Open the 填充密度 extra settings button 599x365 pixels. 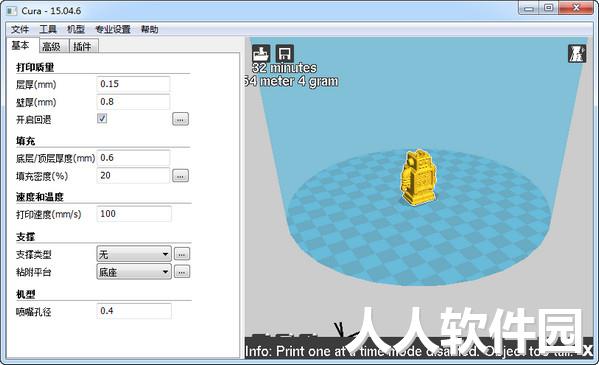click(x=180, y=176)
